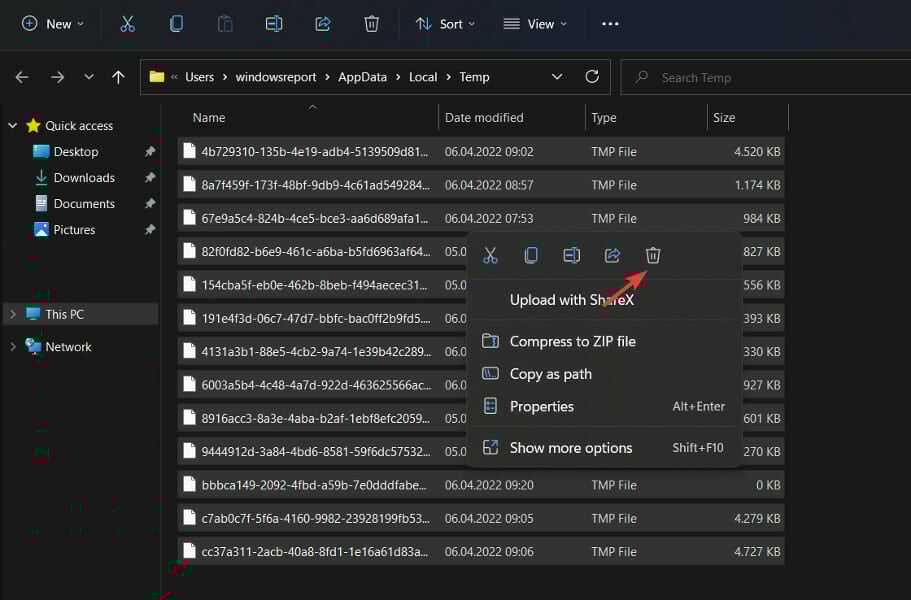Choose Copy as path

pyautogui.click(x=604, y=374)
